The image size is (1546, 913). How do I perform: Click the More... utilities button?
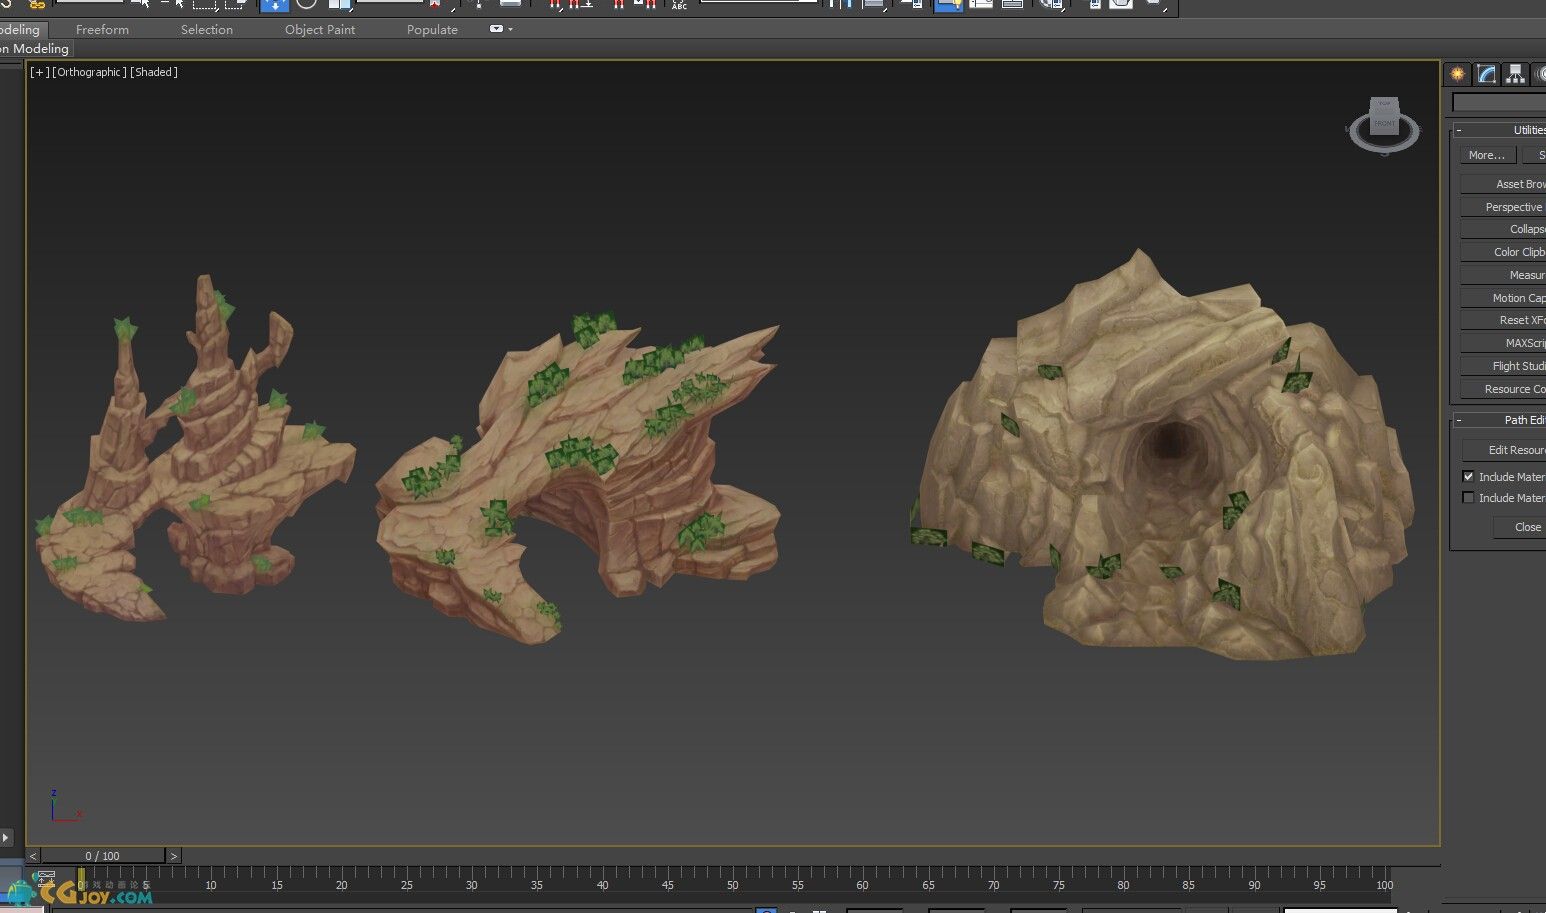click(1487, 155)
